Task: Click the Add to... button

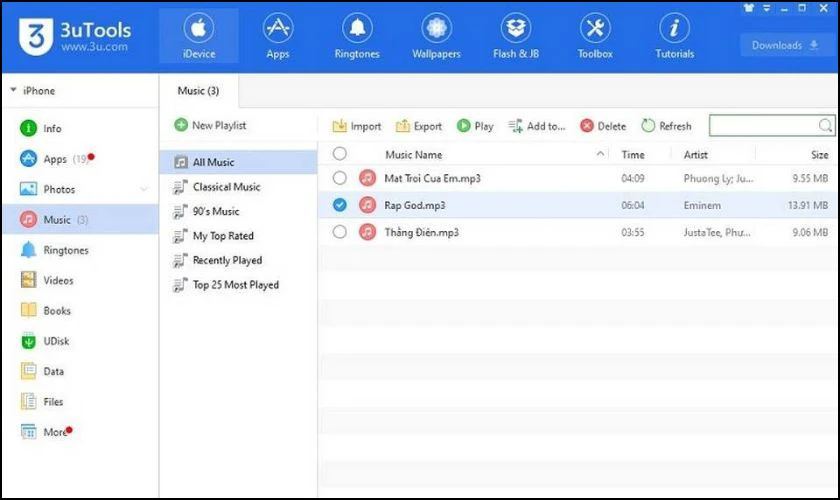Action: tap(537, 126)
